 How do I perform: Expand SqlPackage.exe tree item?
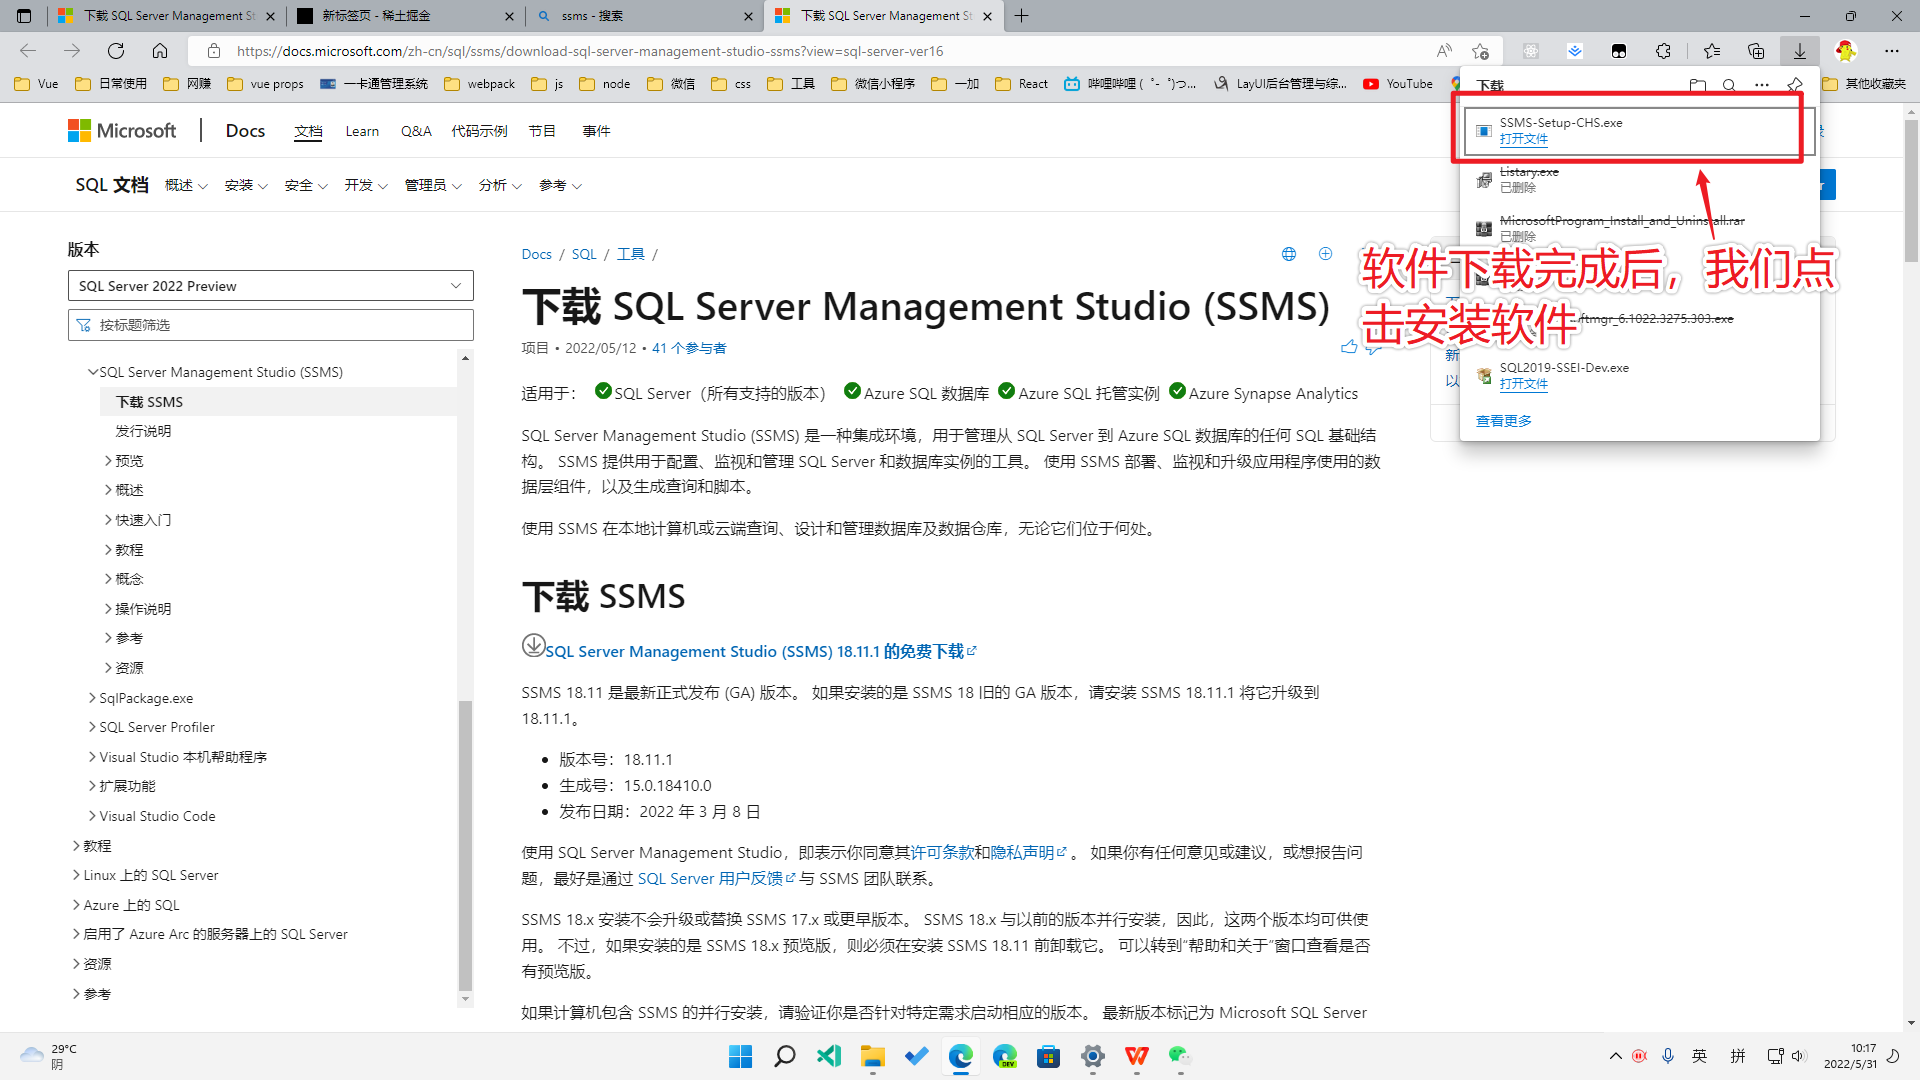(x=92, y=698)
